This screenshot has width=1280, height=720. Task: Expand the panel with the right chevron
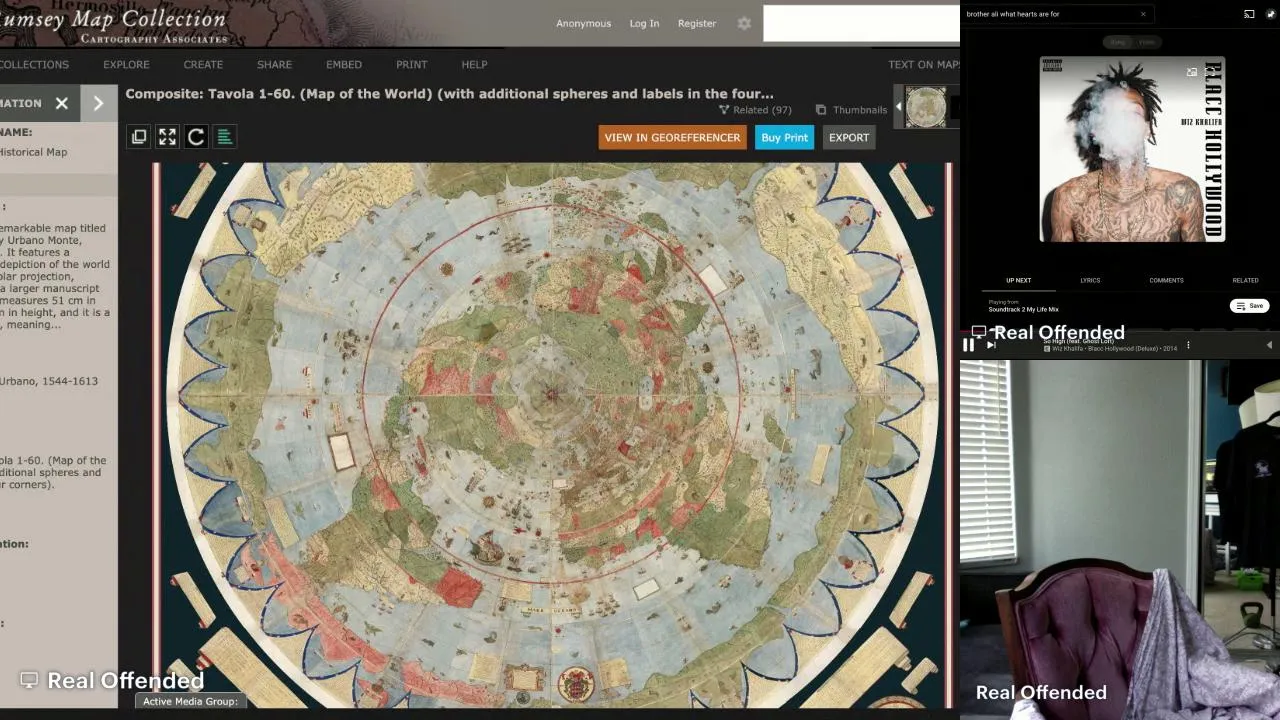pyautogui.click(x=98, y=103)
